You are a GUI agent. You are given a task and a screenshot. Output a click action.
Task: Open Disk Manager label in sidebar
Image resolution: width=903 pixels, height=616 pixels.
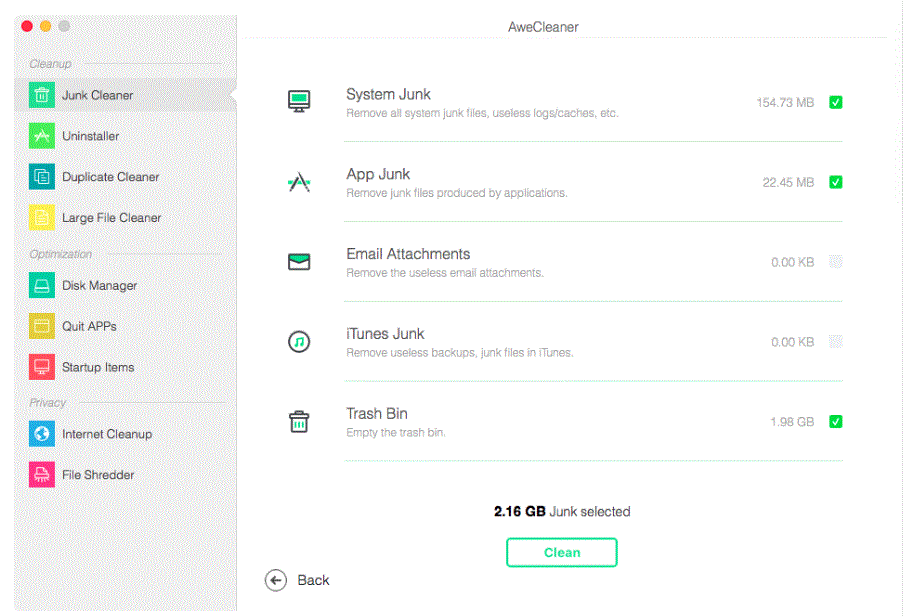tap(100, 286)
